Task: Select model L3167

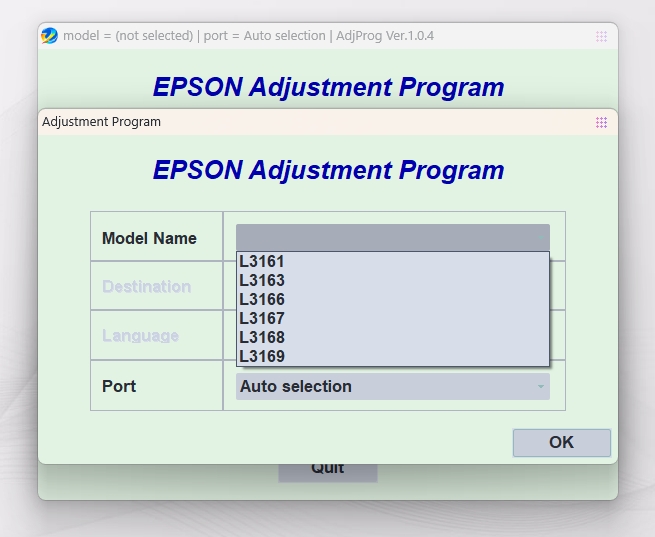Action: [x=393, y=319]
